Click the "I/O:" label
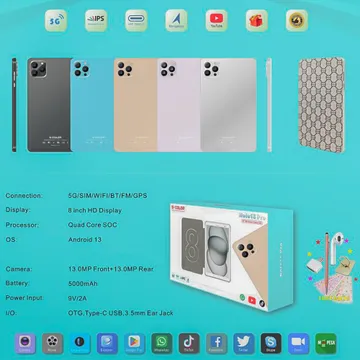The width and height of the screenshot is (360, 360). point(11,313)
